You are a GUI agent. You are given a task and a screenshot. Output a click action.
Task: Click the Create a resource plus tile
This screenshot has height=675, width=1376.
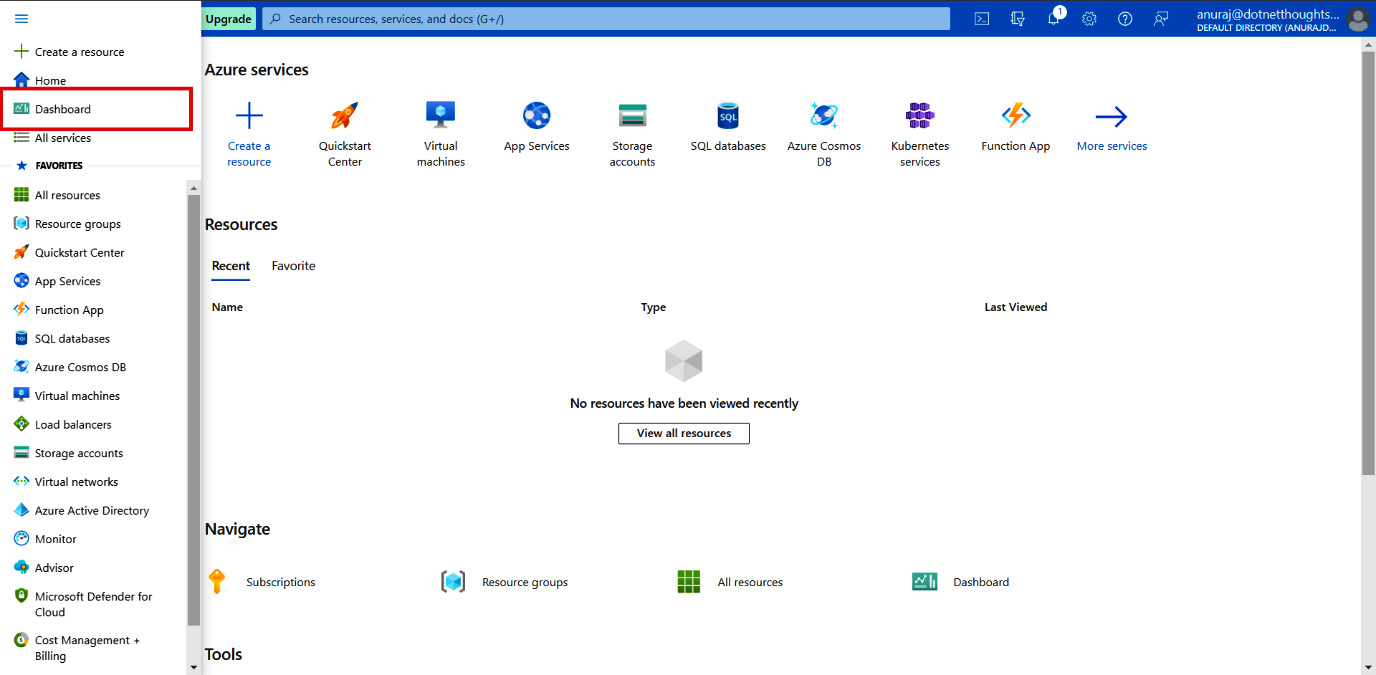click(x=249, y=133)
